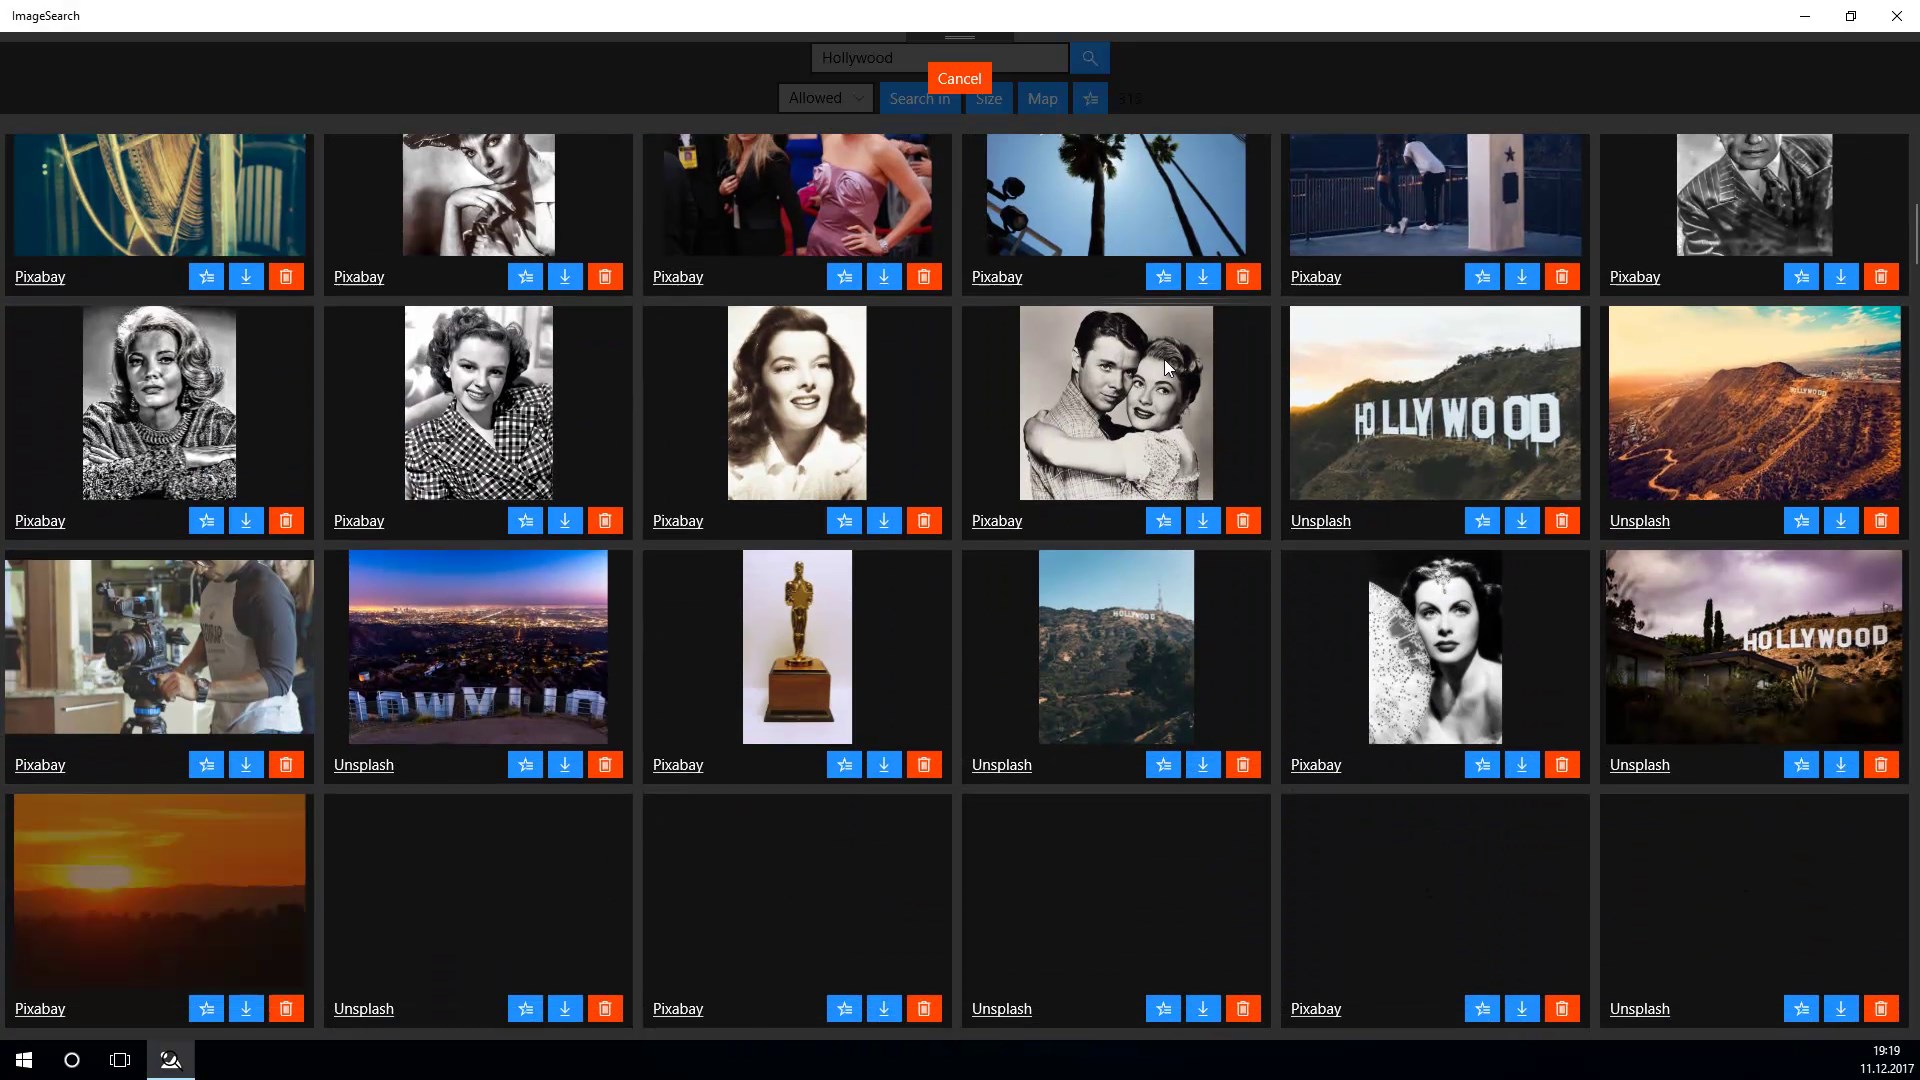Viewport: 1920px width, 1080px height.
Task: Add the embracing couple photo to favorites
Action: pyautogui.click(x=1163, y=521)
